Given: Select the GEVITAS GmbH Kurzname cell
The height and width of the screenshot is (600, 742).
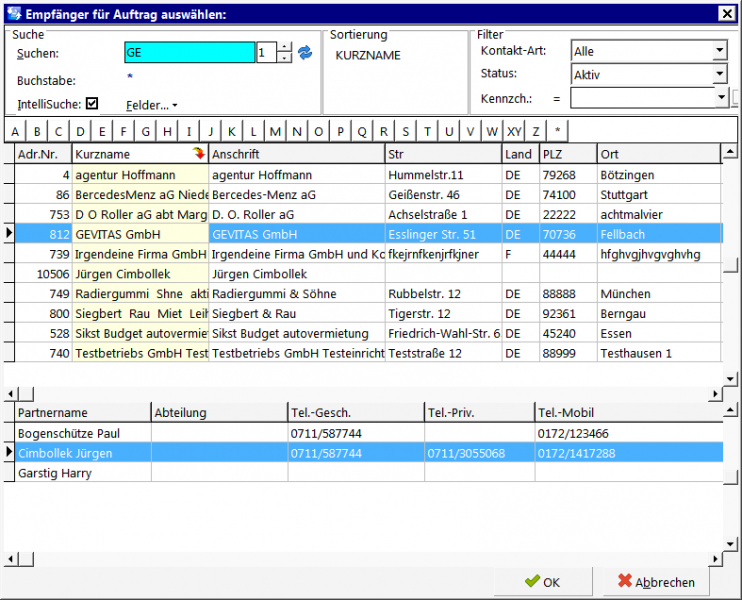Looking at the screenshot, I should [140, 234].
